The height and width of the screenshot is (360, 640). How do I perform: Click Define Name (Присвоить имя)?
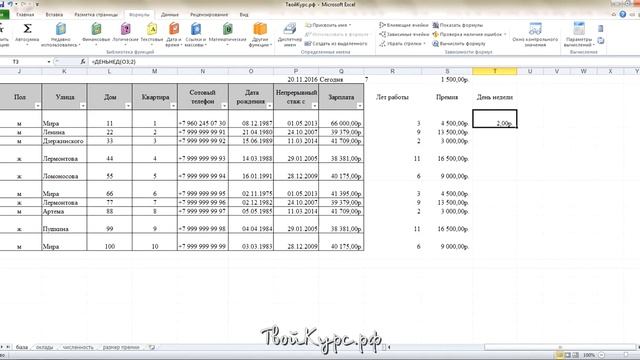329,25
